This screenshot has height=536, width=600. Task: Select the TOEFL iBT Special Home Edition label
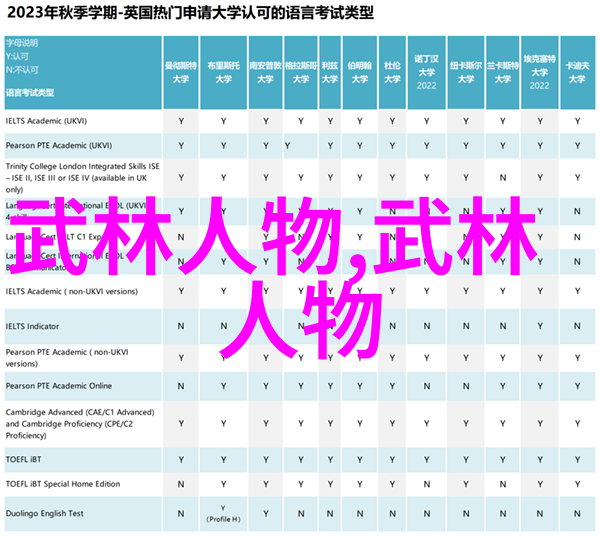coord(63,484)
